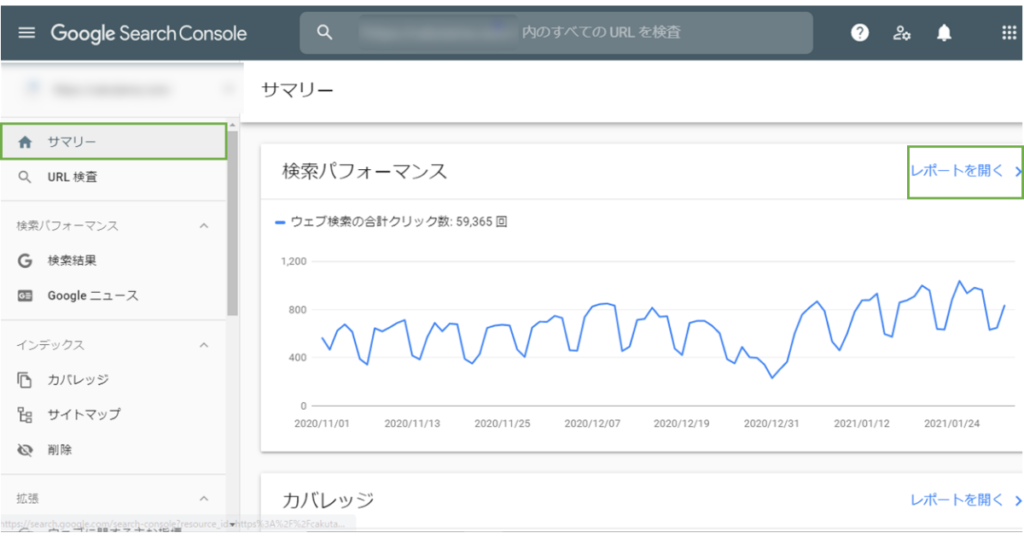This screenshot has width=1024, height=538.
Task: Click the サマリー page title
Action: coord(297,89)
